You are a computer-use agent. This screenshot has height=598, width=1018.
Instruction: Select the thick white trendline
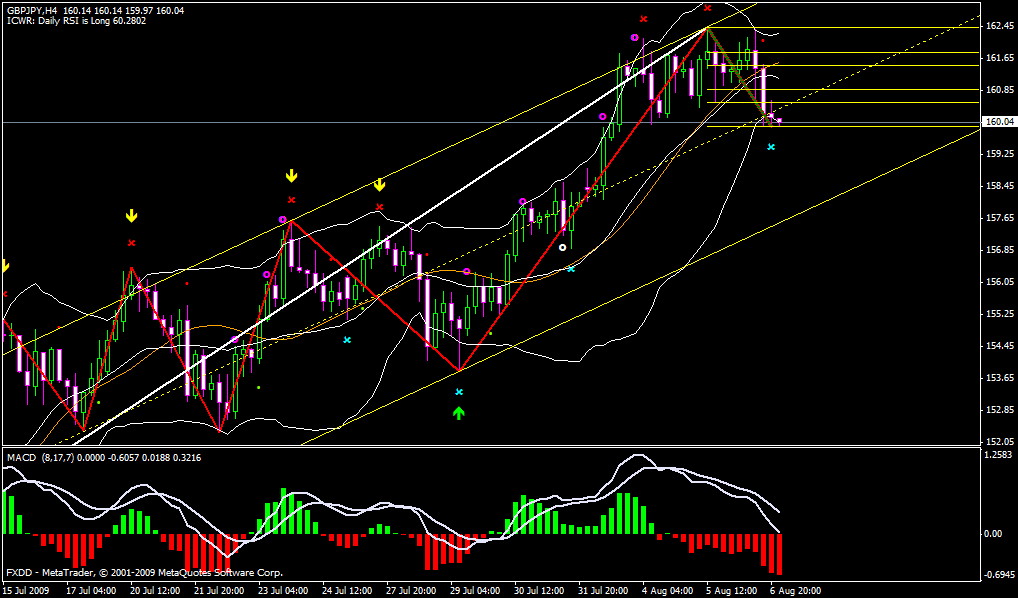point(390,236)
